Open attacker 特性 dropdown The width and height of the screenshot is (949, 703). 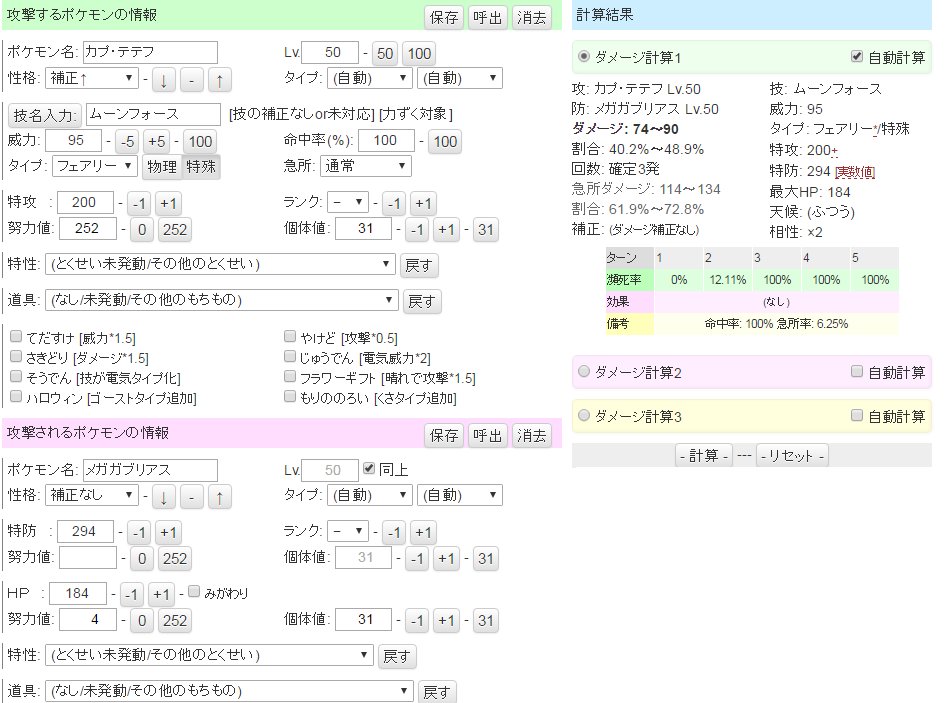220,264
